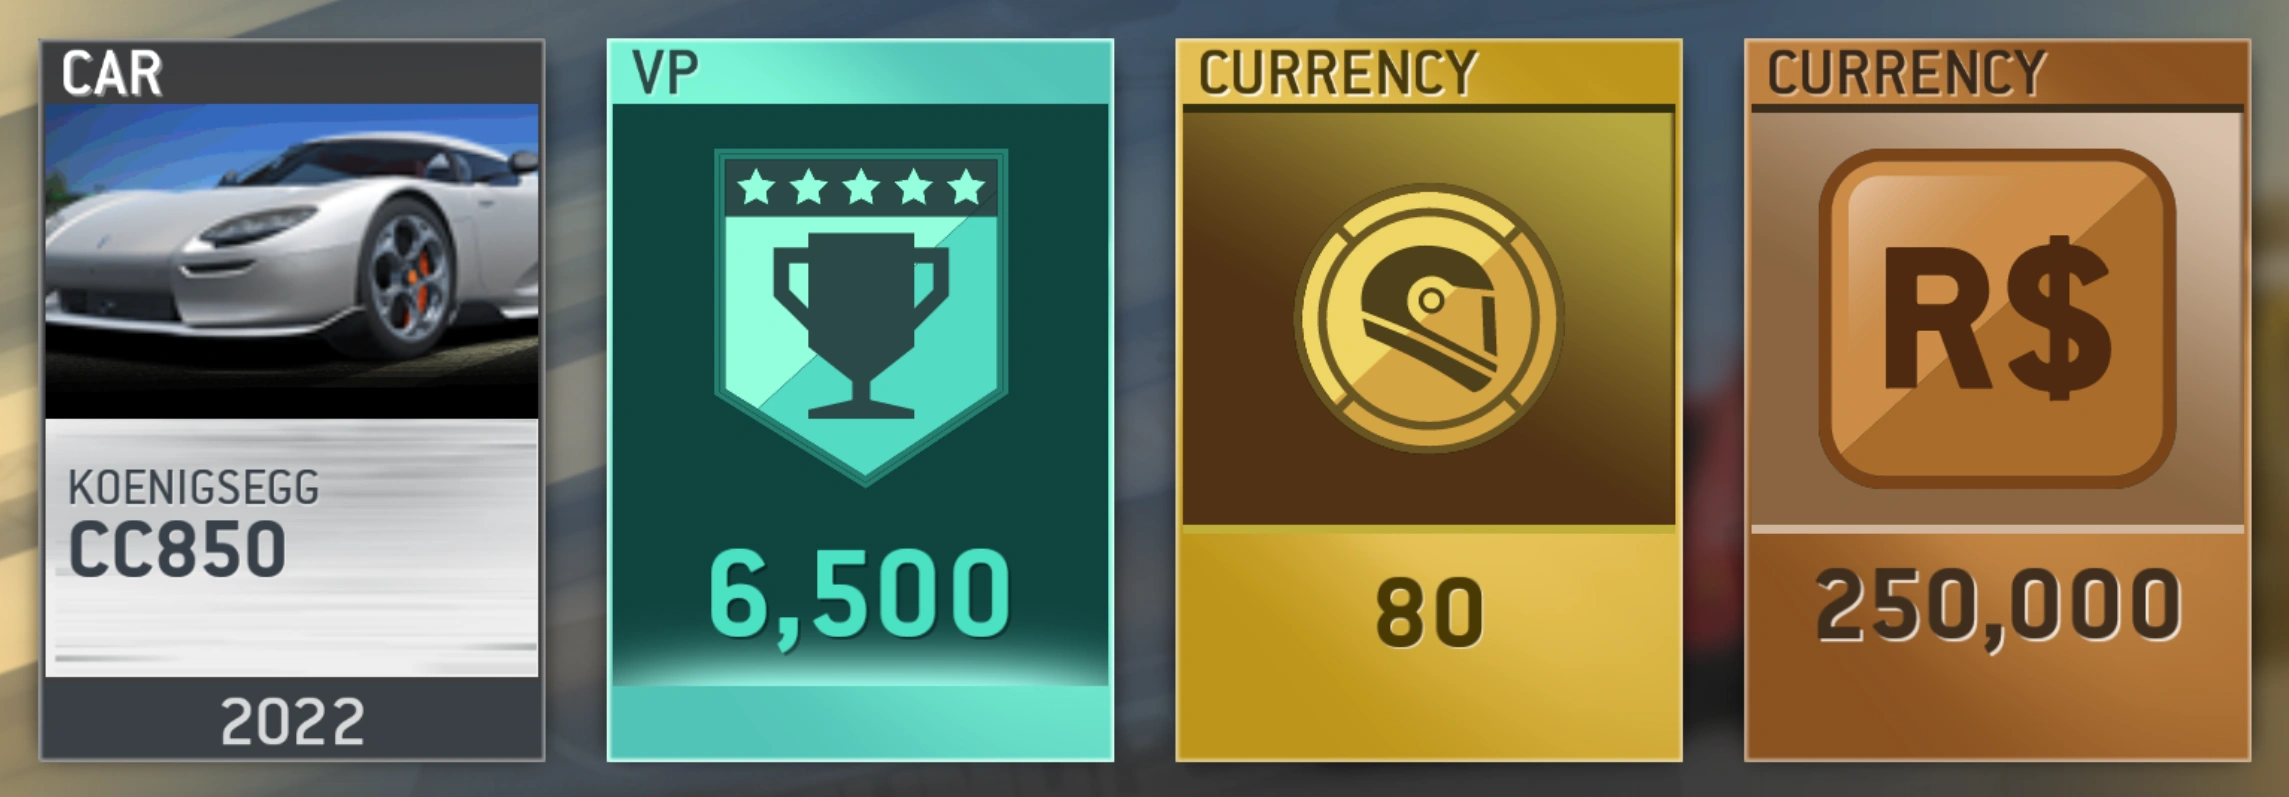Click the CC850 model name

(x=177, y=549)
